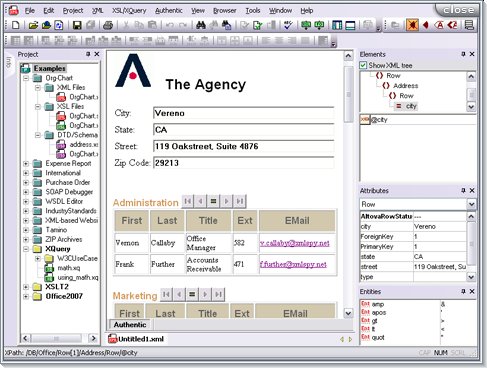This screenshot has width=487, height=368.
Task: Collapse the XQuery folder
Action: pyautogui.click(x=26, y=249)
